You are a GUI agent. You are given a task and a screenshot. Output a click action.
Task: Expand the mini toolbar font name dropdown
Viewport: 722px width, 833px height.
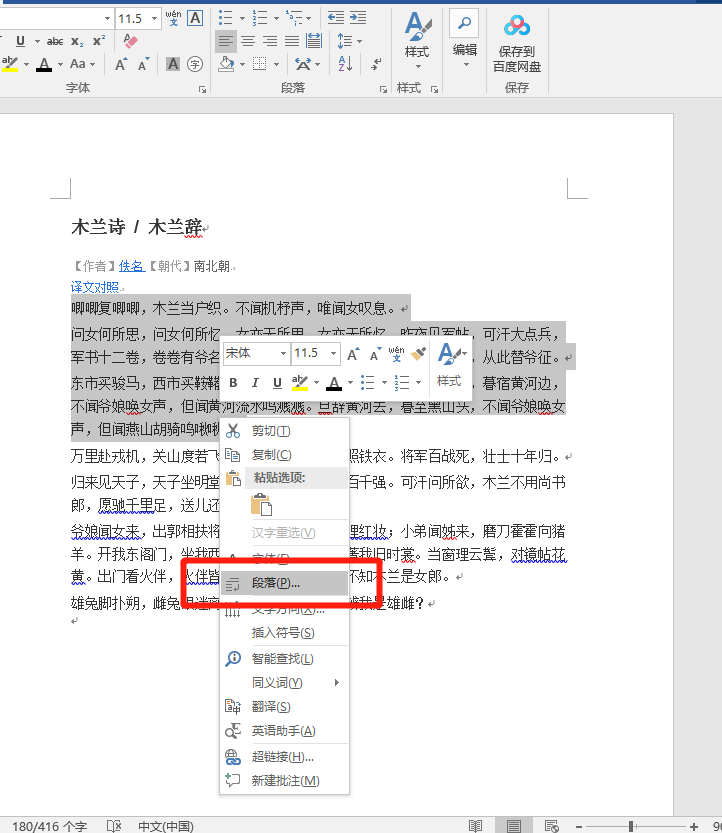point(283,354)
